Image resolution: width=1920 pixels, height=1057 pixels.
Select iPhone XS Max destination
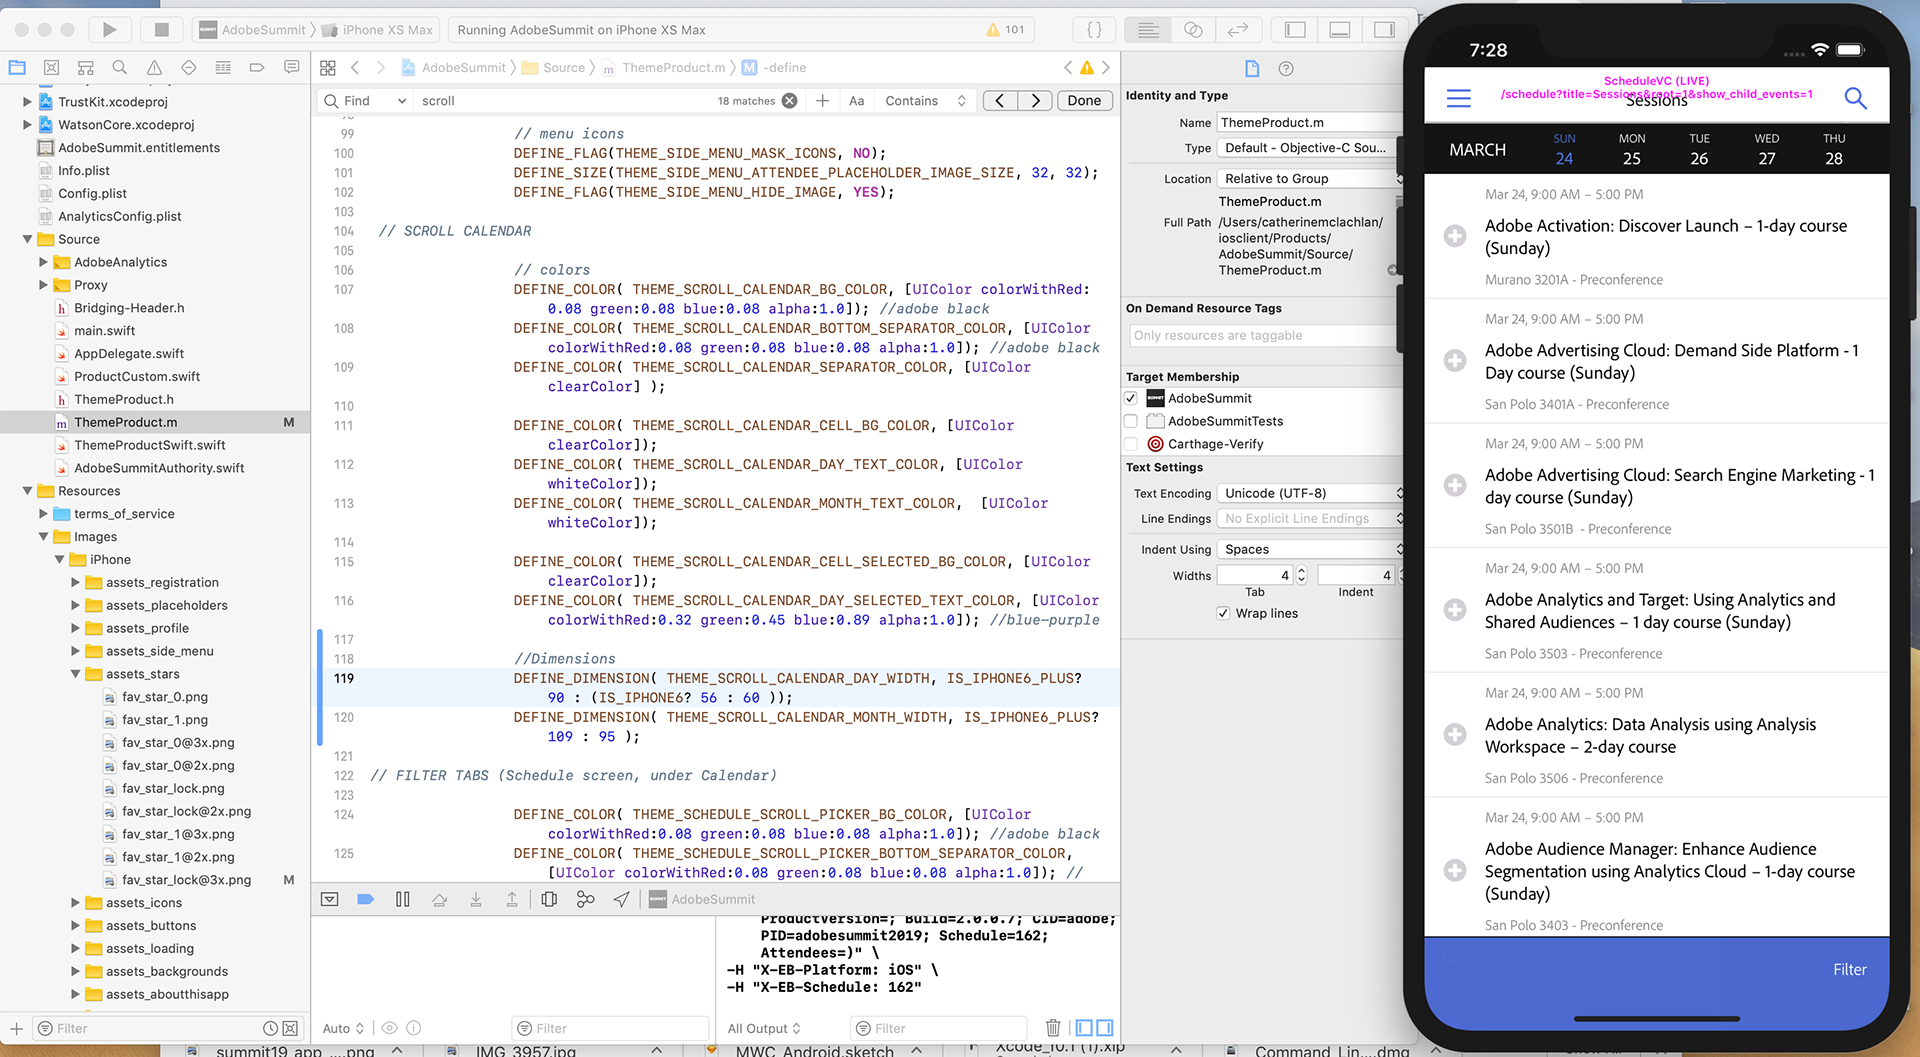(380, 30)
